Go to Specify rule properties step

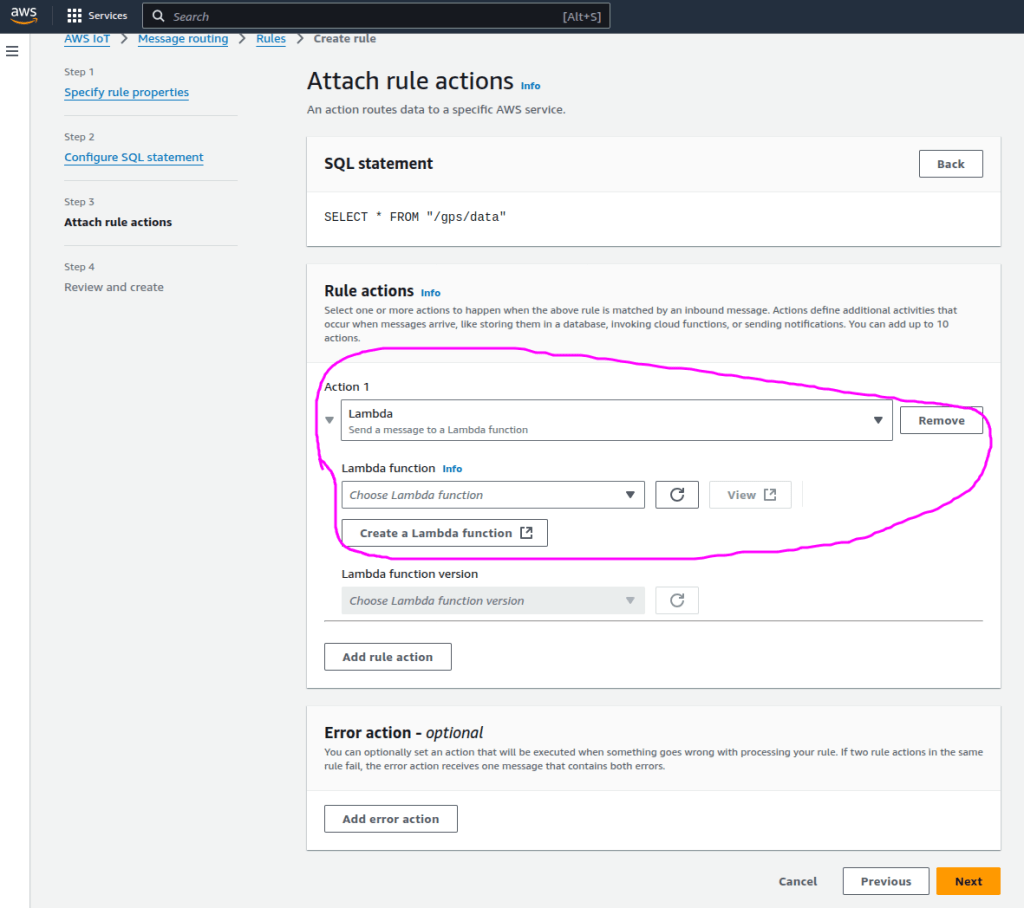[x=126, y=92]
